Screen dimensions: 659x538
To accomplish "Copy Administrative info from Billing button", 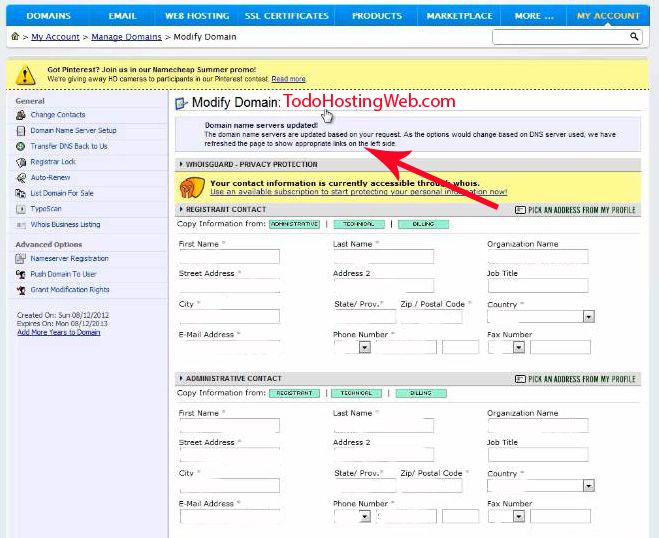I will tap(421, 393).
